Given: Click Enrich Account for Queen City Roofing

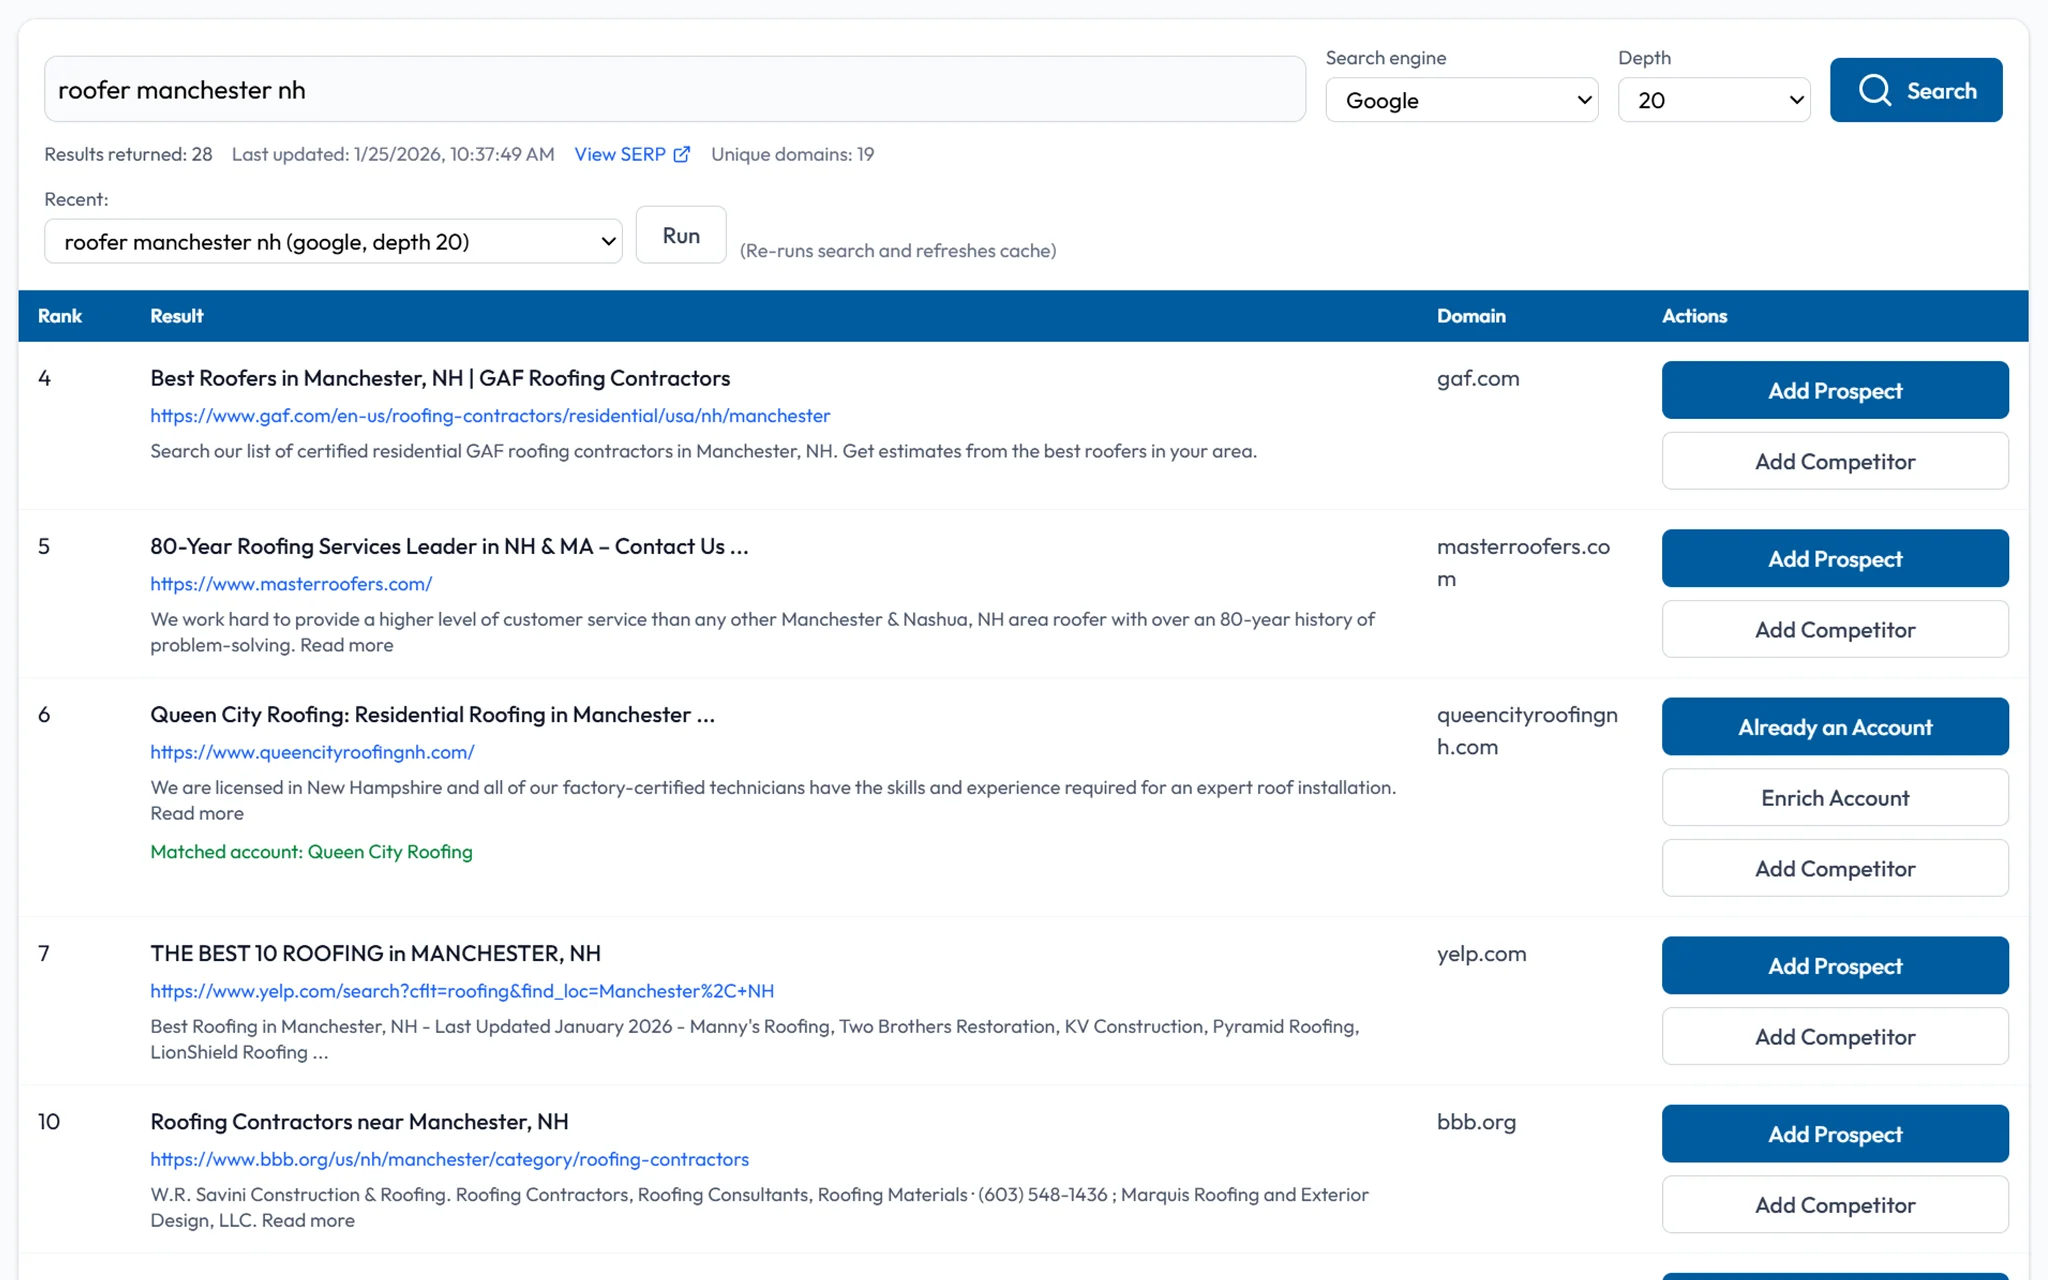Looking at the screenshot, I should [x=1834, y=798].
